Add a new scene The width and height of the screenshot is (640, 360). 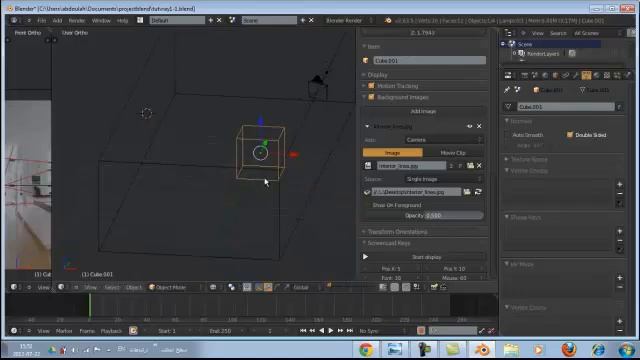click(303, 20)
